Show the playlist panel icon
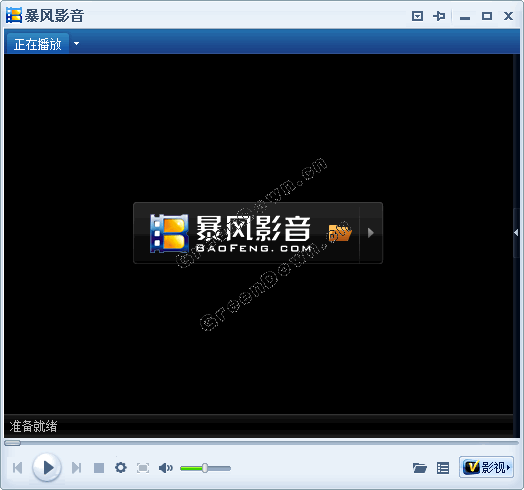 click(x=443, y=468)
